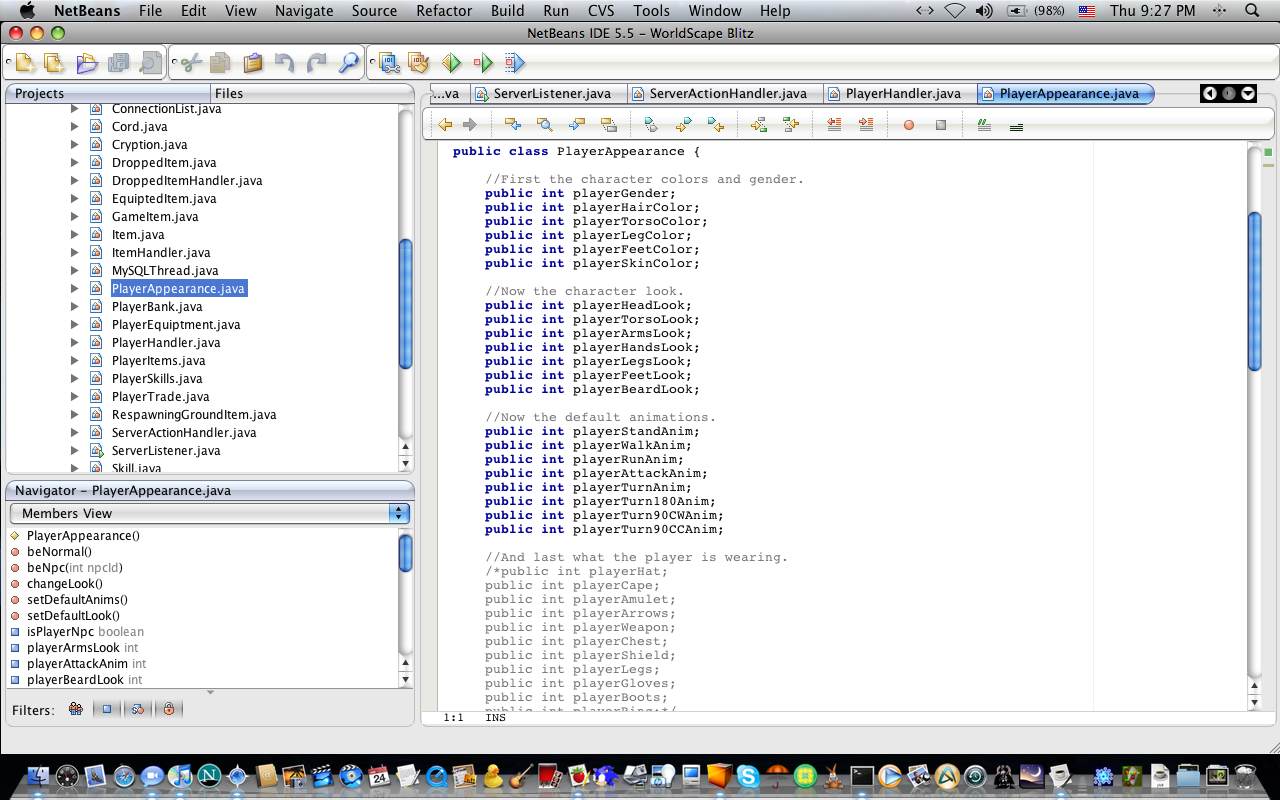Open the CVS menu
The width and height of the screenshot is (1280, 800).
click(602, 11)
